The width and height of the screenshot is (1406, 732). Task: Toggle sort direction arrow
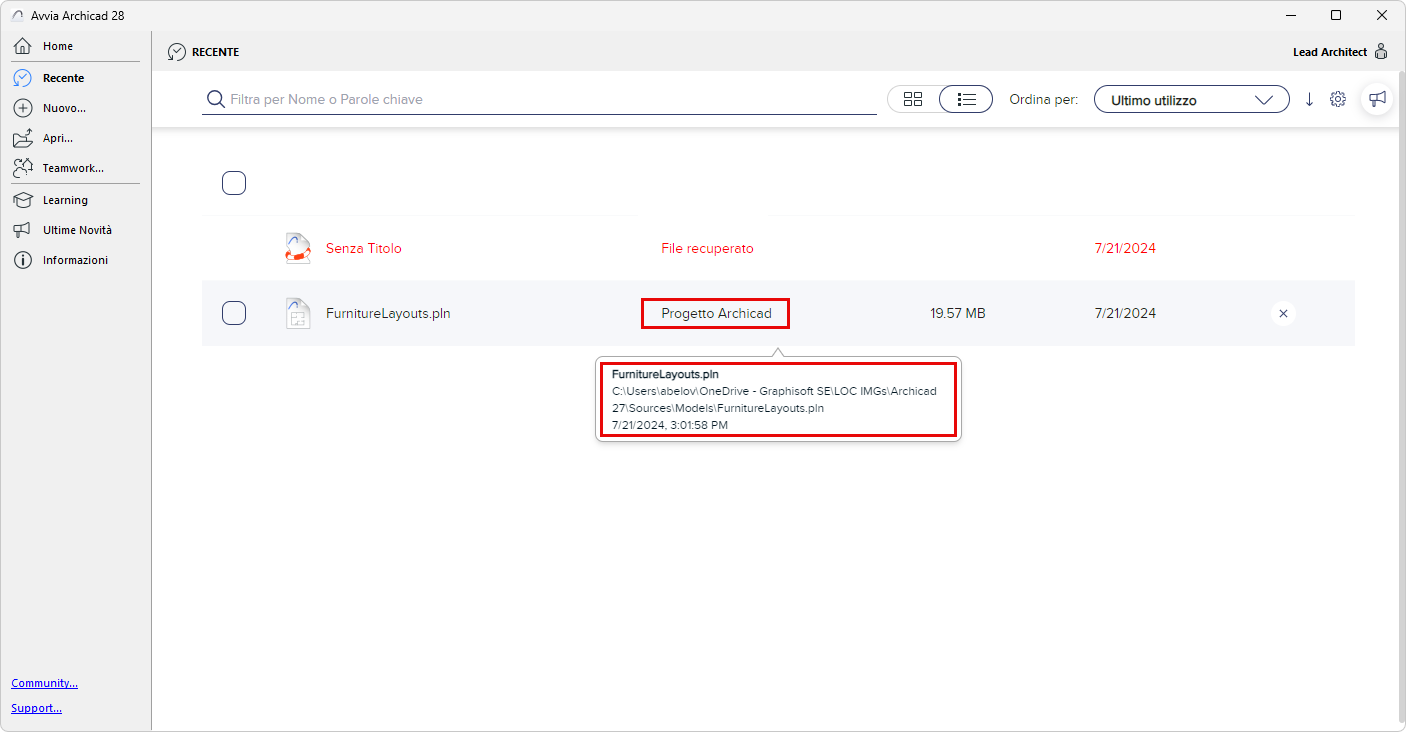tap(1310, 99)
